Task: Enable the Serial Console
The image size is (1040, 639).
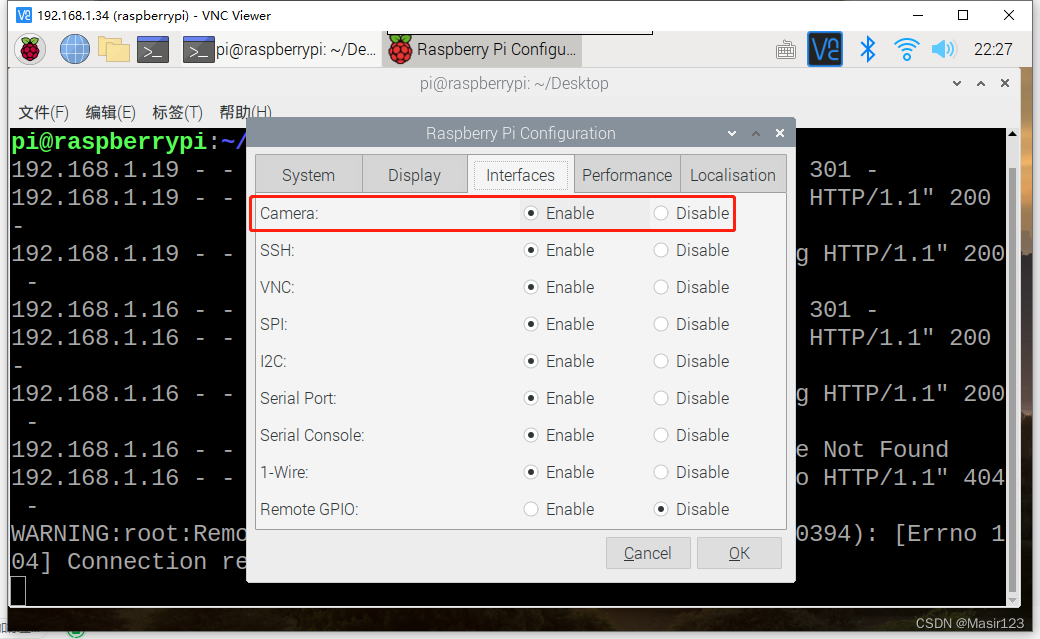Action: coord(559,435)
